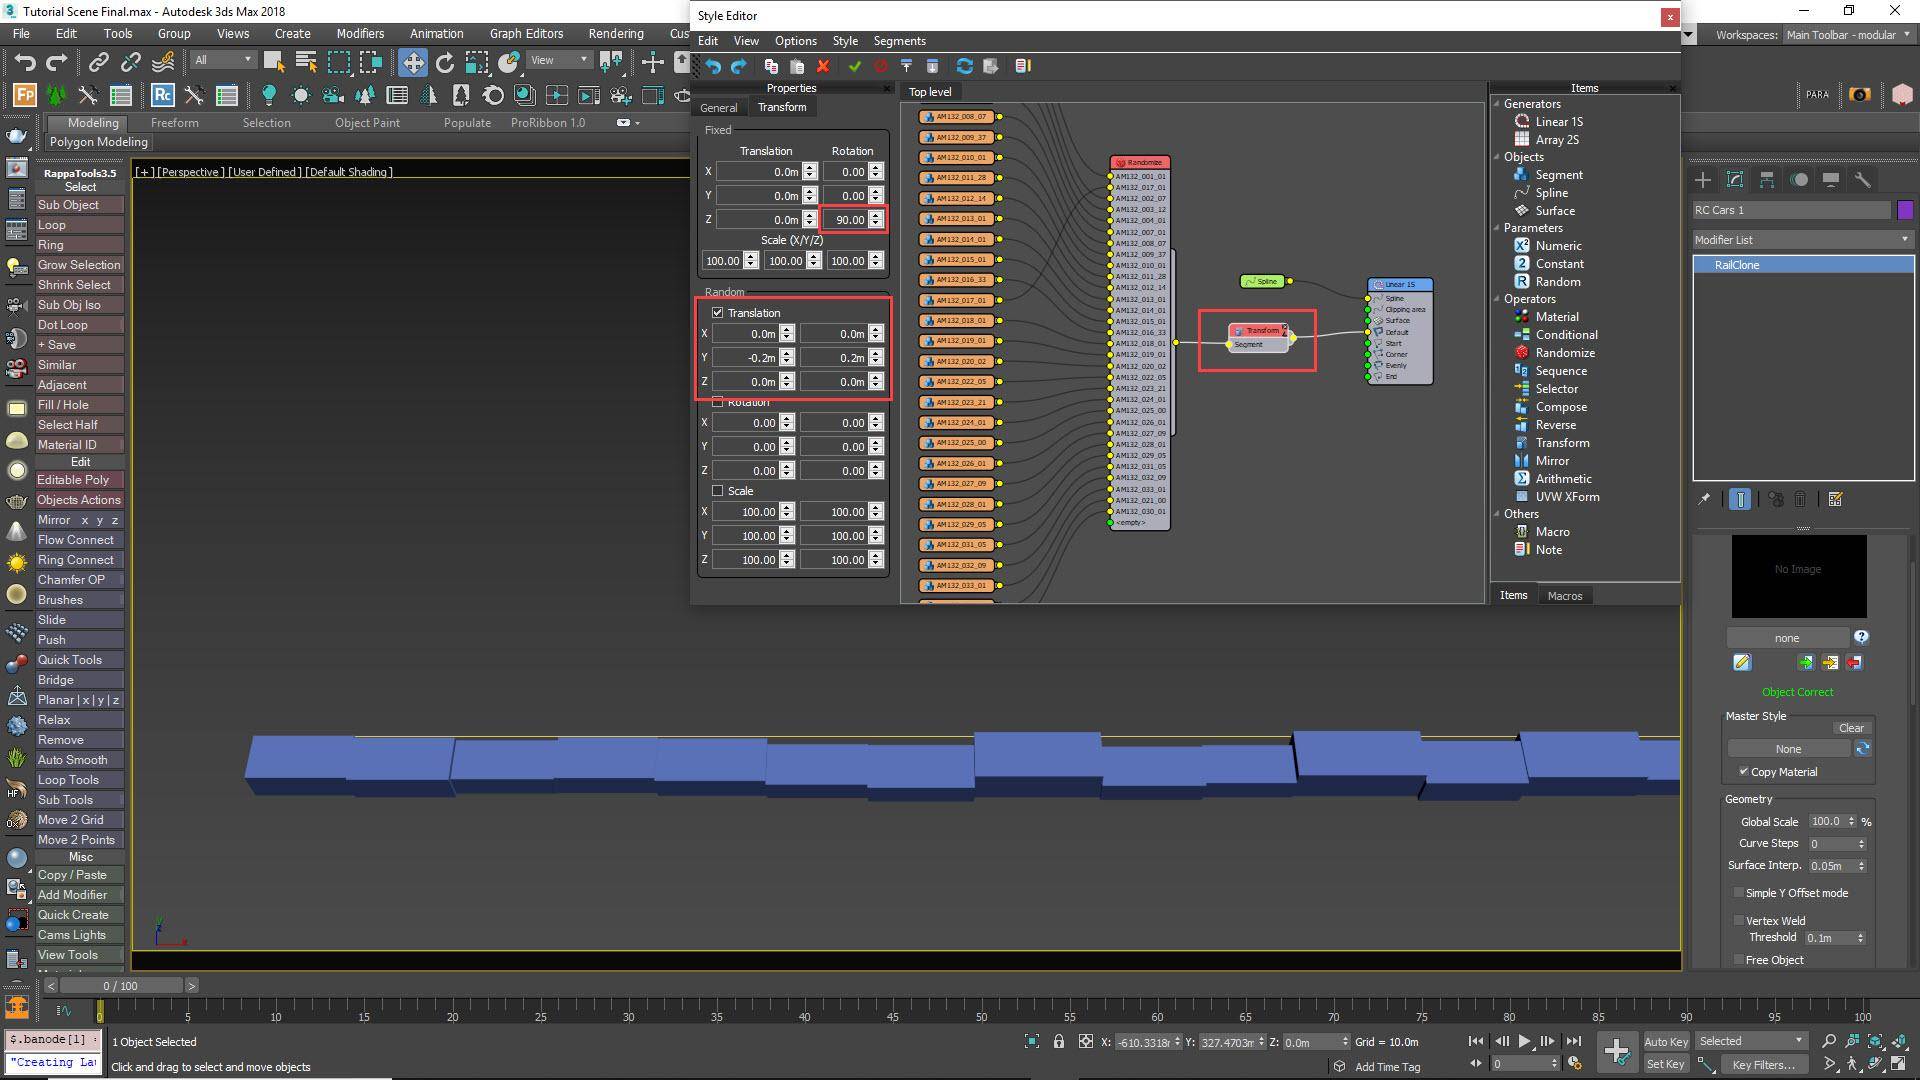Undo the last action in Style Editor
The image size is (1920, 1080).
[x=712, y=66]
